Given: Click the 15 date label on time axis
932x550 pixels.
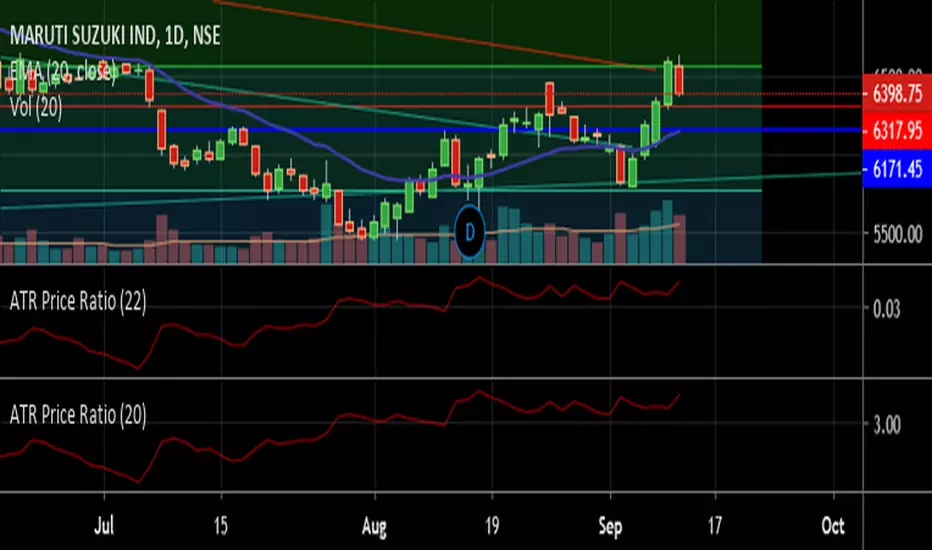Looking at the screenshot, I should (221, 526).
